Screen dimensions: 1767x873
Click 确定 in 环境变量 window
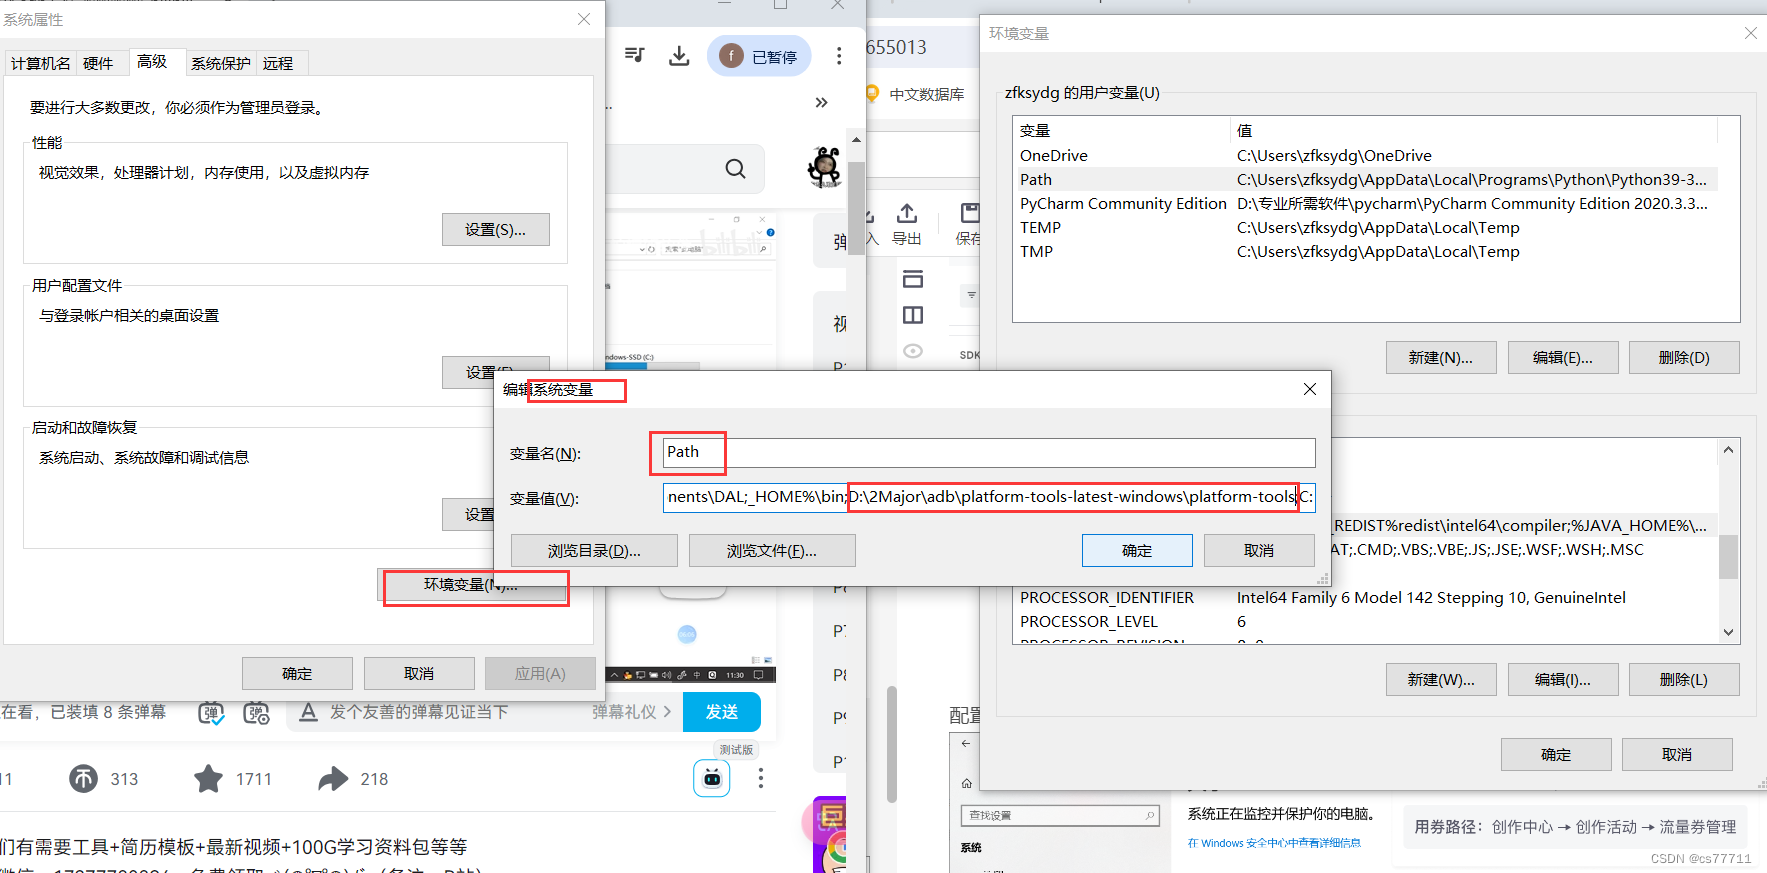[x=1556, y=755]
